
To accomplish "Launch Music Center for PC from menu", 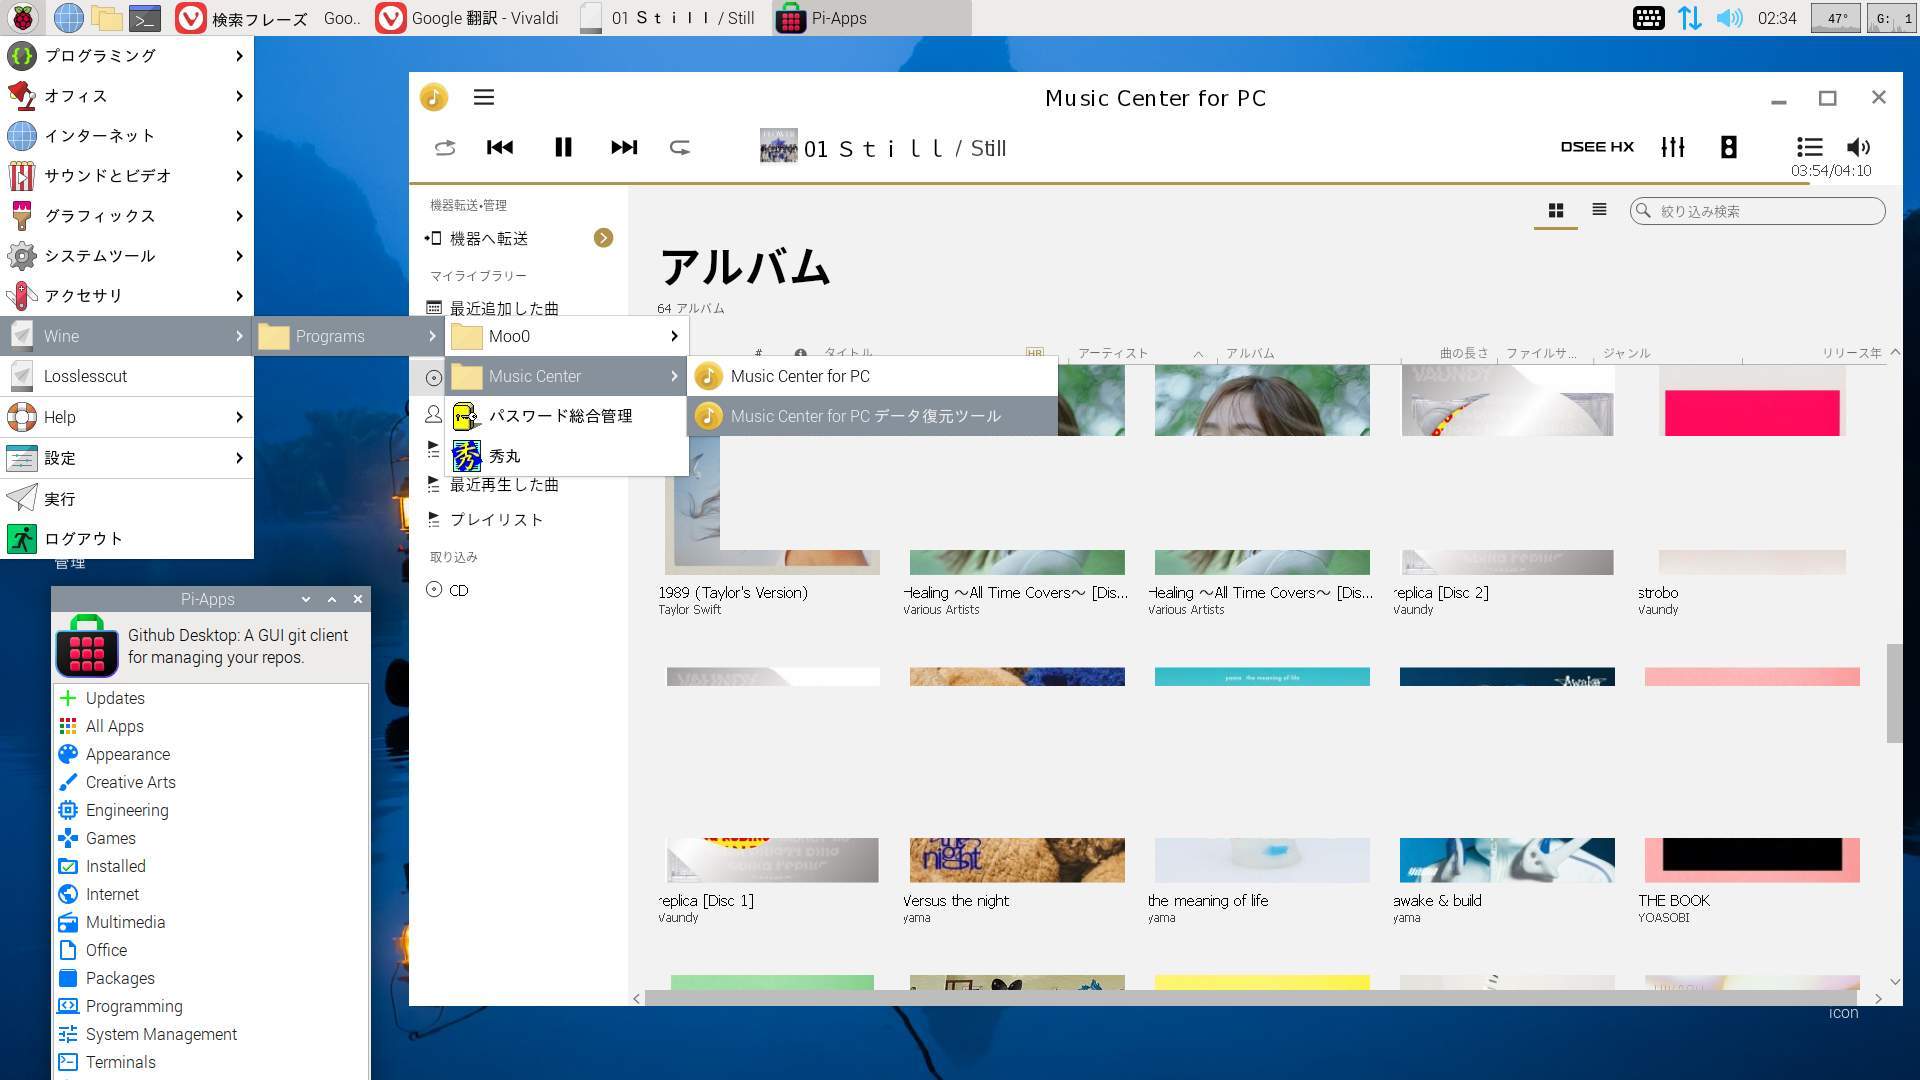I will coord(800,376).
